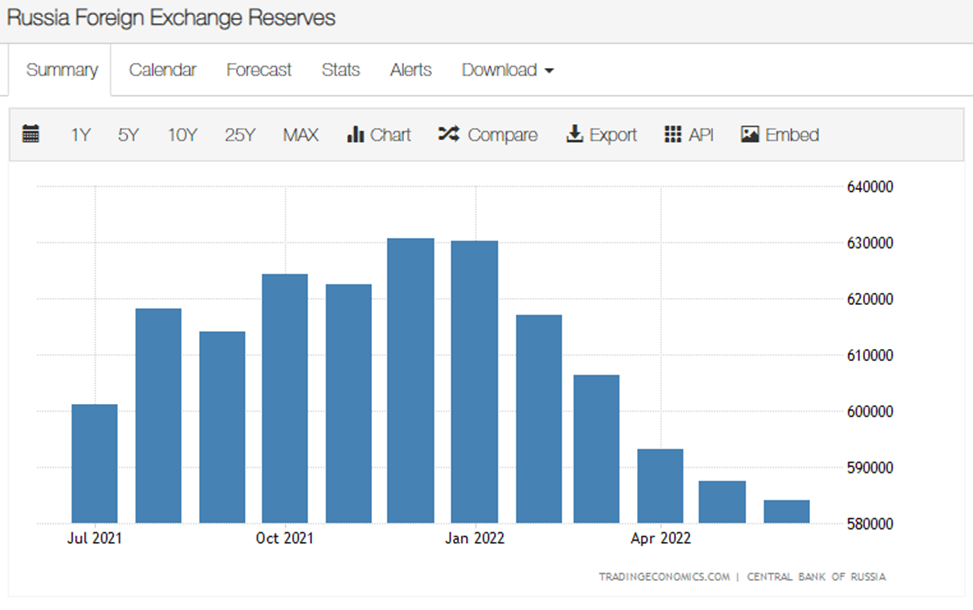Select the 10Y time range

[x=182, y=135]
